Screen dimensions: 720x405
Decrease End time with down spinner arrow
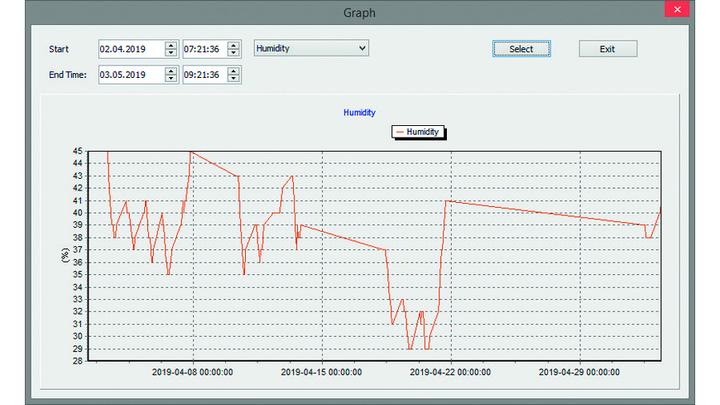coord(234,79)
